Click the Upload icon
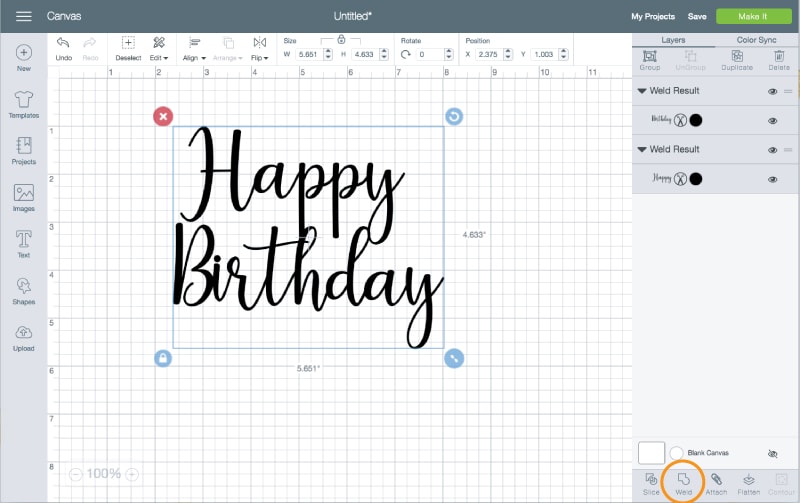Screen dimensions: 800x503 point(24,336)
